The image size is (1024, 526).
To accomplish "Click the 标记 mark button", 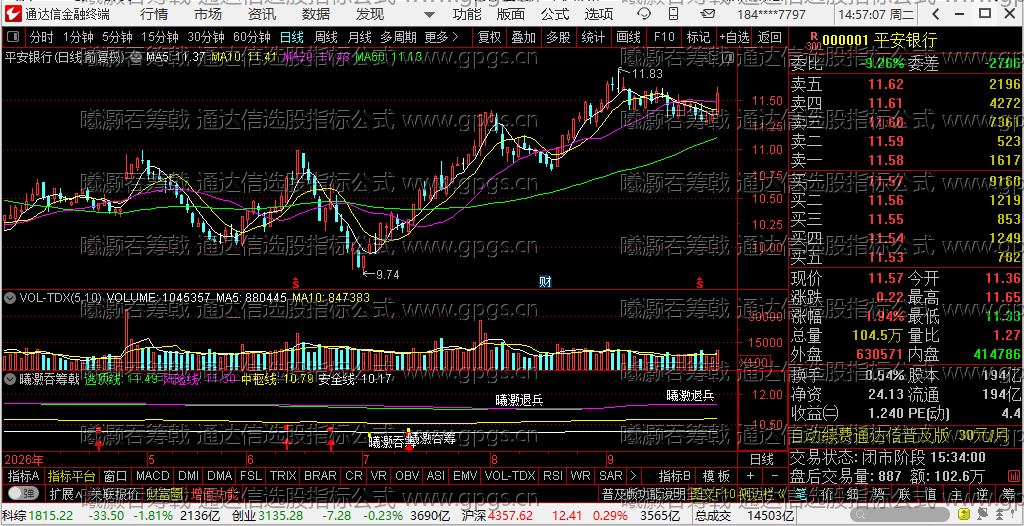I will [x=698, y=37].
